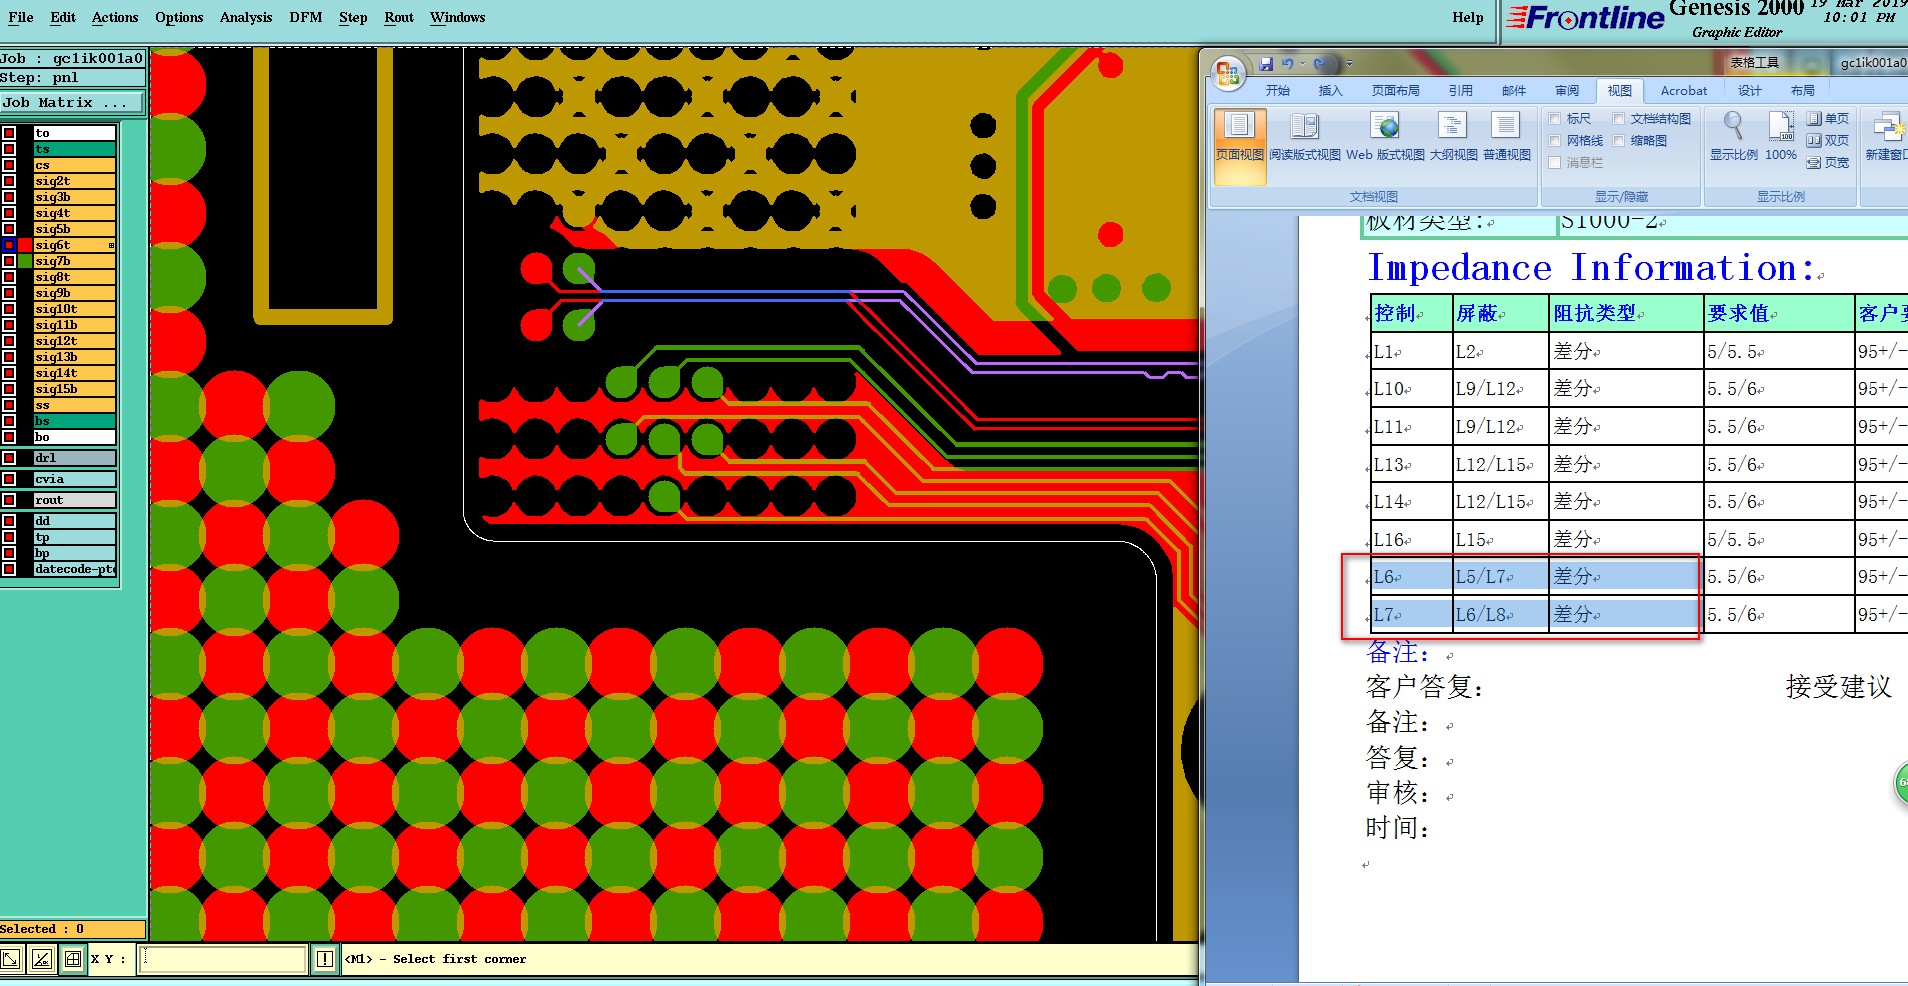
Task: Enable the 标尺 ruler checkbox
Action: [x=1555, y=119]
